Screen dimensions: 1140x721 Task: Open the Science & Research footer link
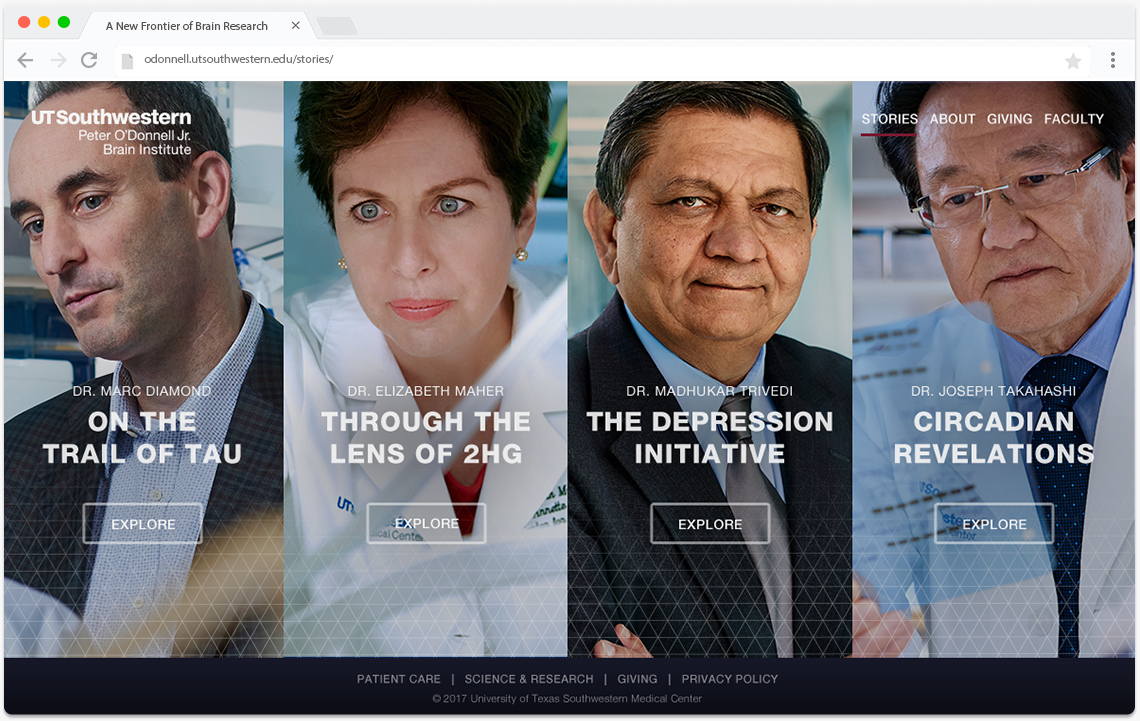[x=529, y=679]
